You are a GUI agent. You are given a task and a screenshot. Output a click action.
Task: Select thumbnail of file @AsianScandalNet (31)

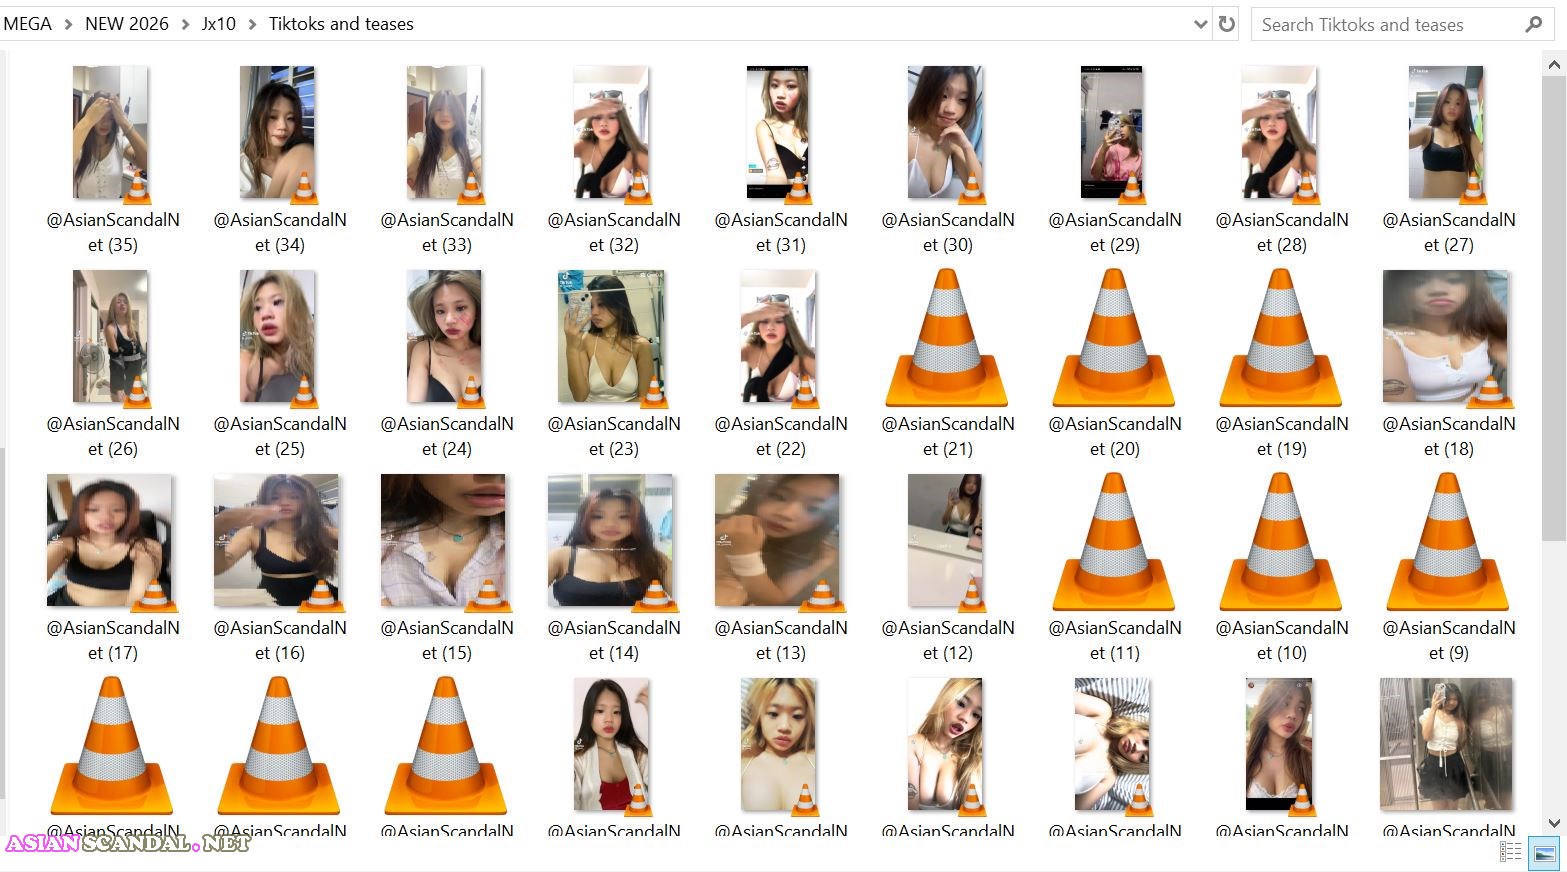780,134
